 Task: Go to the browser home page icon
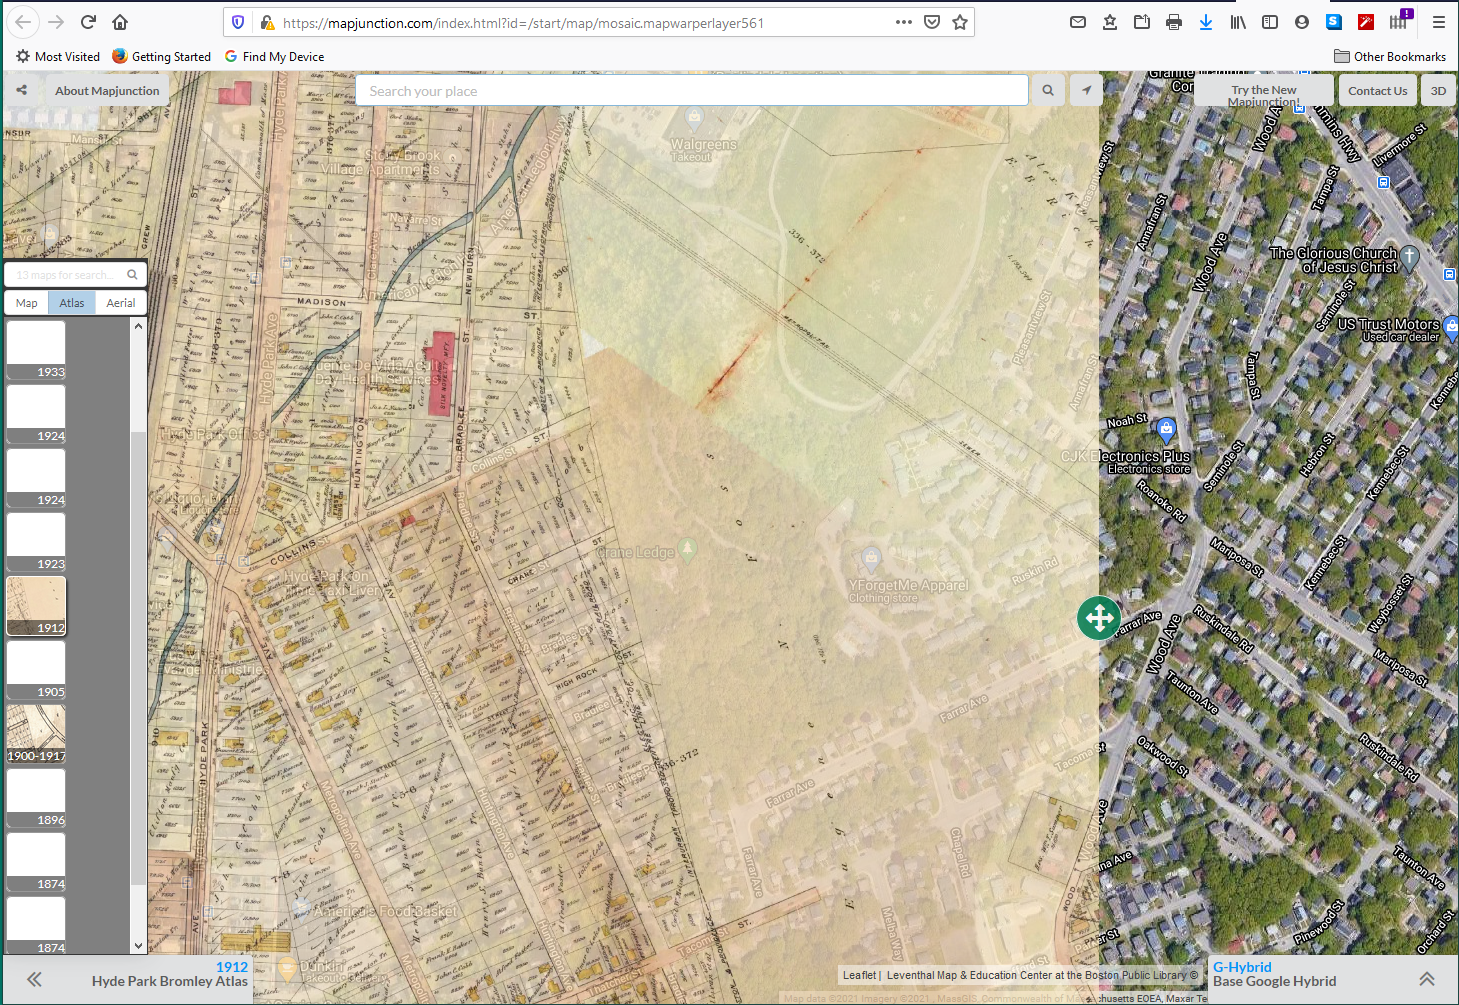120,22
